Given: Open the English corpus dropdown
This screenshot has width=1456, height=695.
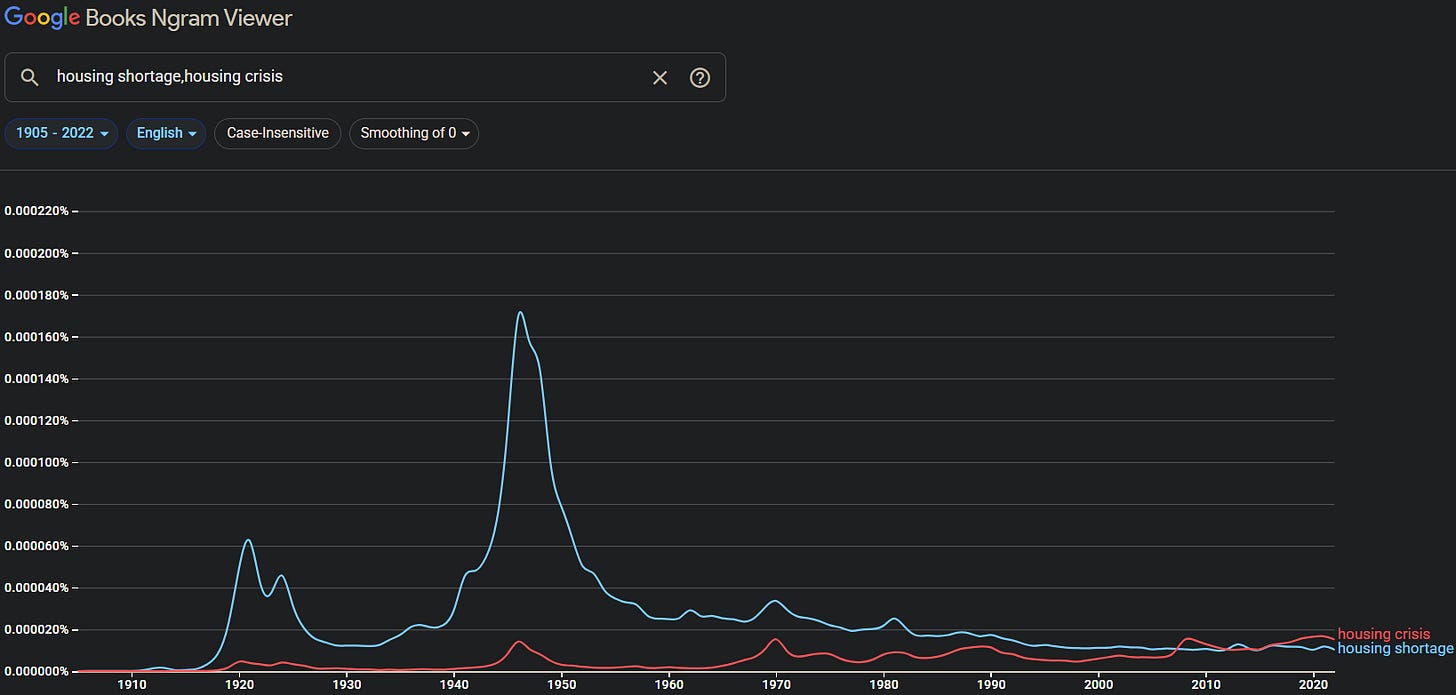Looking at the screenshot, I should [x=166, y=133].
